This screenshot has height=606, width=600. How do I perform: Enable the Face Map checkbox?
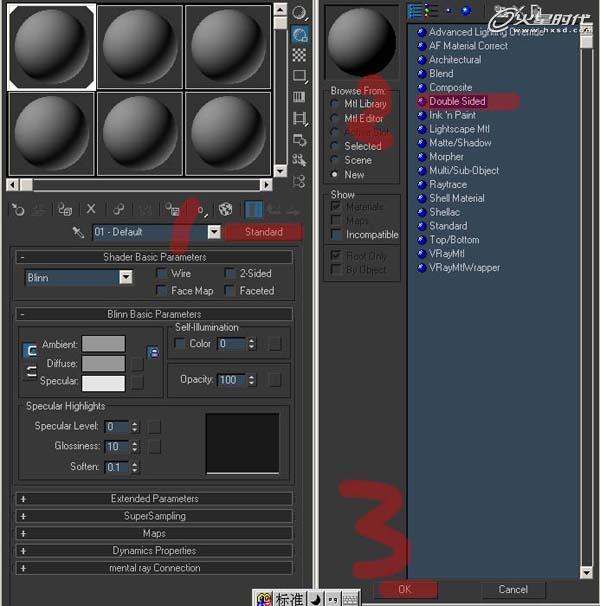(x=162, y=291)
